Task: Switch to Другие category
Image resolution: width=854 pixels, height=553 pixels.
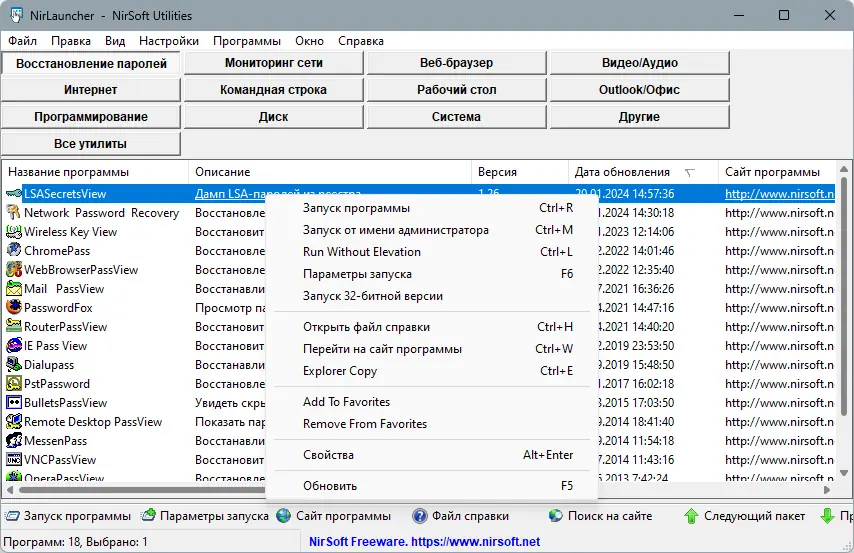Action: (x=639, y=117)
